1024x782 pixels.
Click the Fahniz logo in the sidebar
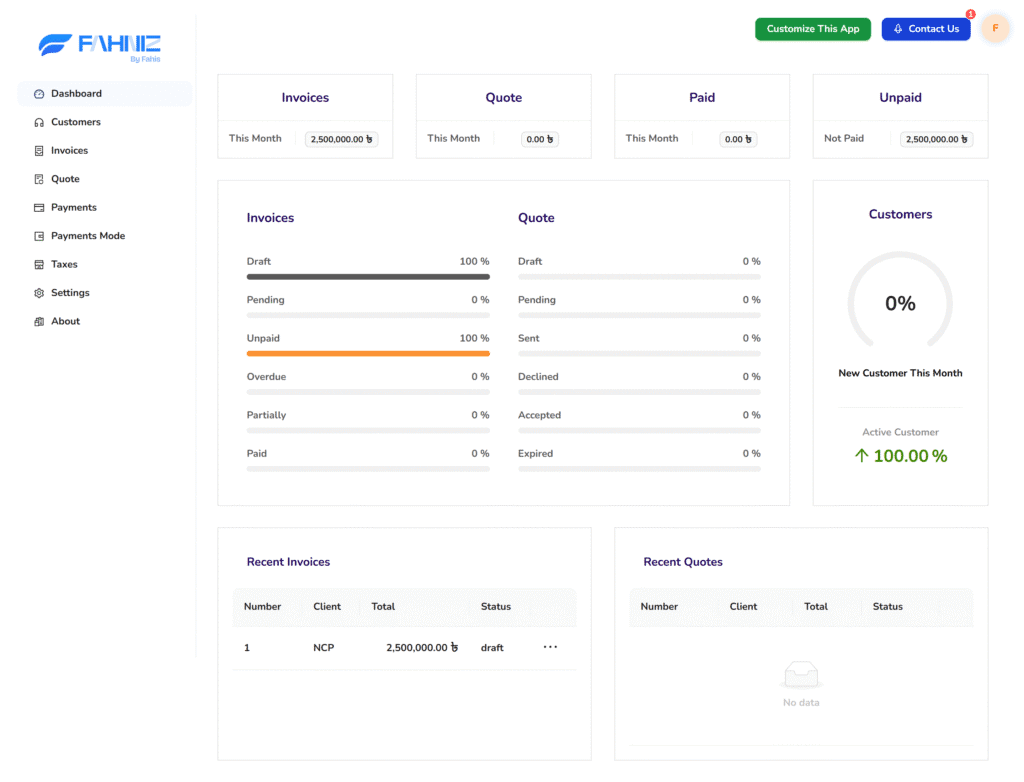click(100, 45)
